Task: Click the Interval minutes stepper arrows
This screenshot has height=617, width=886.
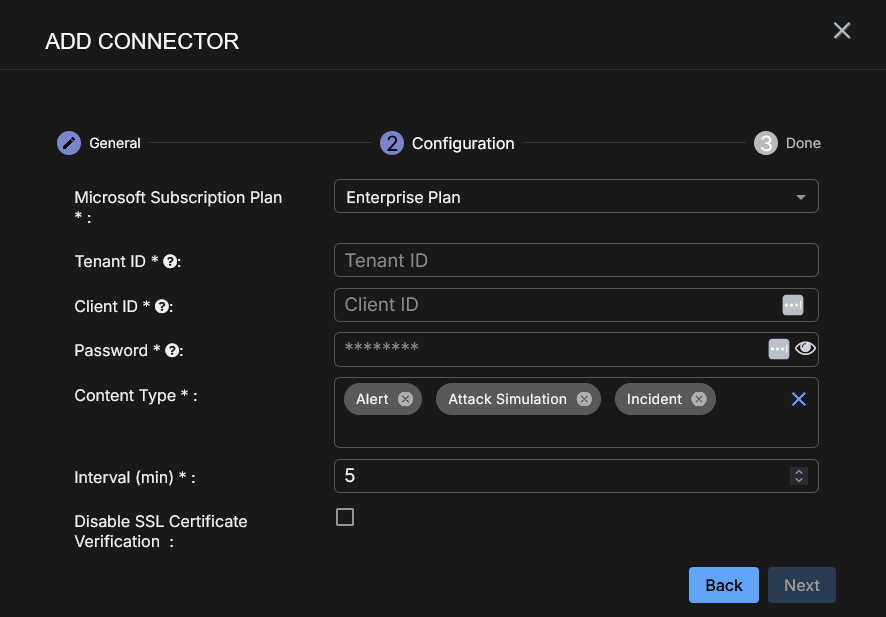Action: click(x=798, y=476)
